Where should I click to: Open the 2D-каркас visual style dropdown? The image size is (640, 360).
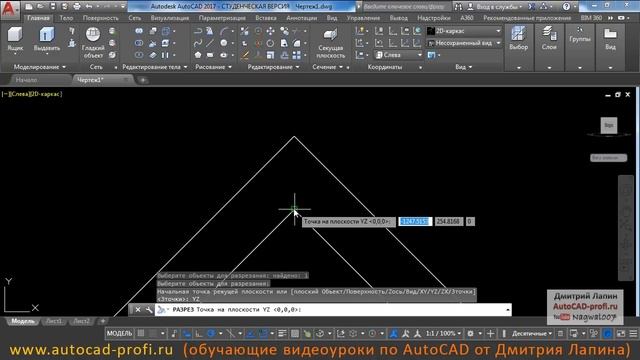[x=464, y=31]
